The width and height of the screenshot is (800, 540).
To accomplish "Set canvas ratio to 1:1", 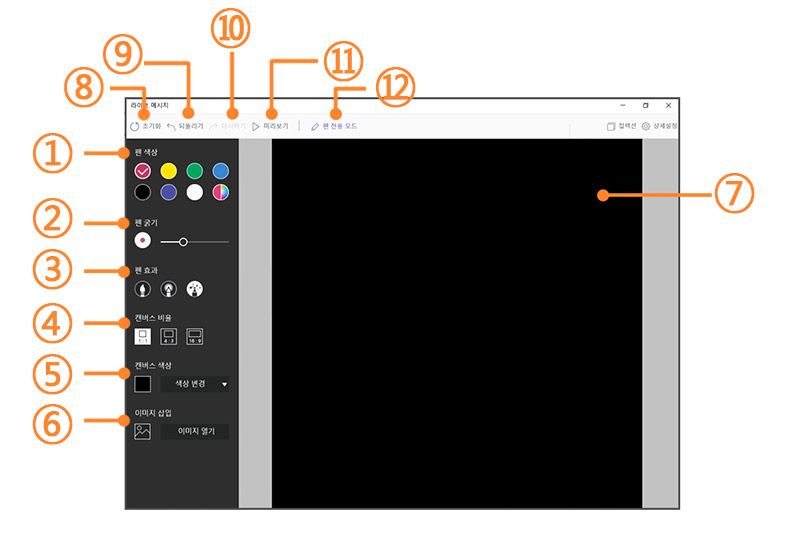I will pyautogui.click(x=143, y=336).
